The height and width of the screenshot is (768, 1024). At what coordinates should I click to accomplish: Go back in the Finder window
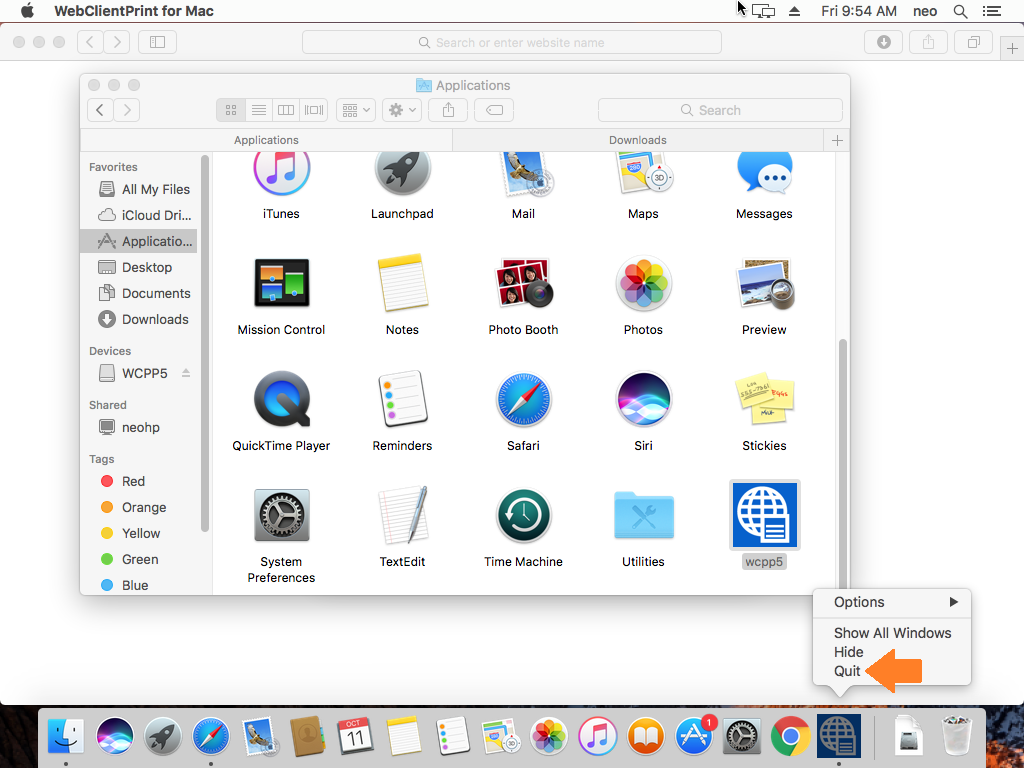pyautogui.click(x=100, y=110)
